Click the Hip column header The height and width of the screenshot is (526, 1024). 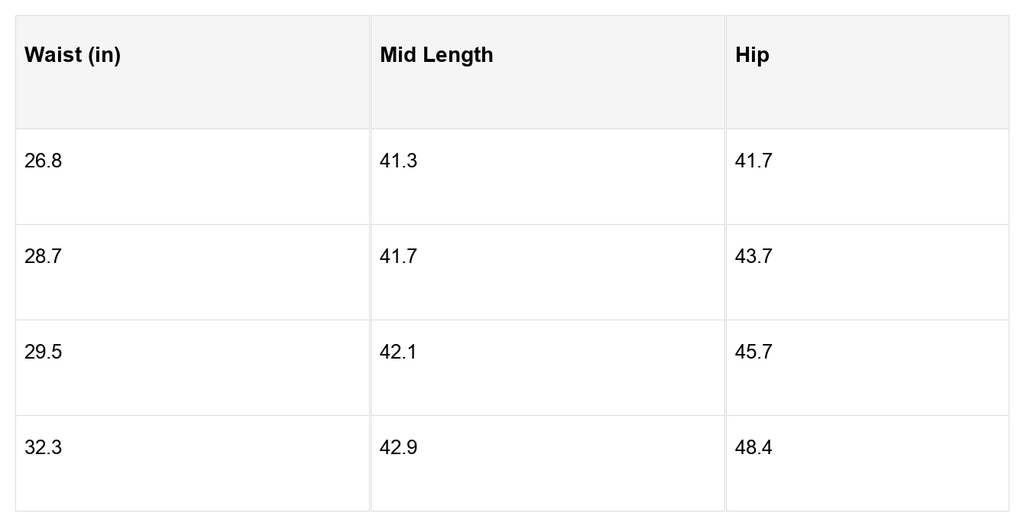point(868,72)
